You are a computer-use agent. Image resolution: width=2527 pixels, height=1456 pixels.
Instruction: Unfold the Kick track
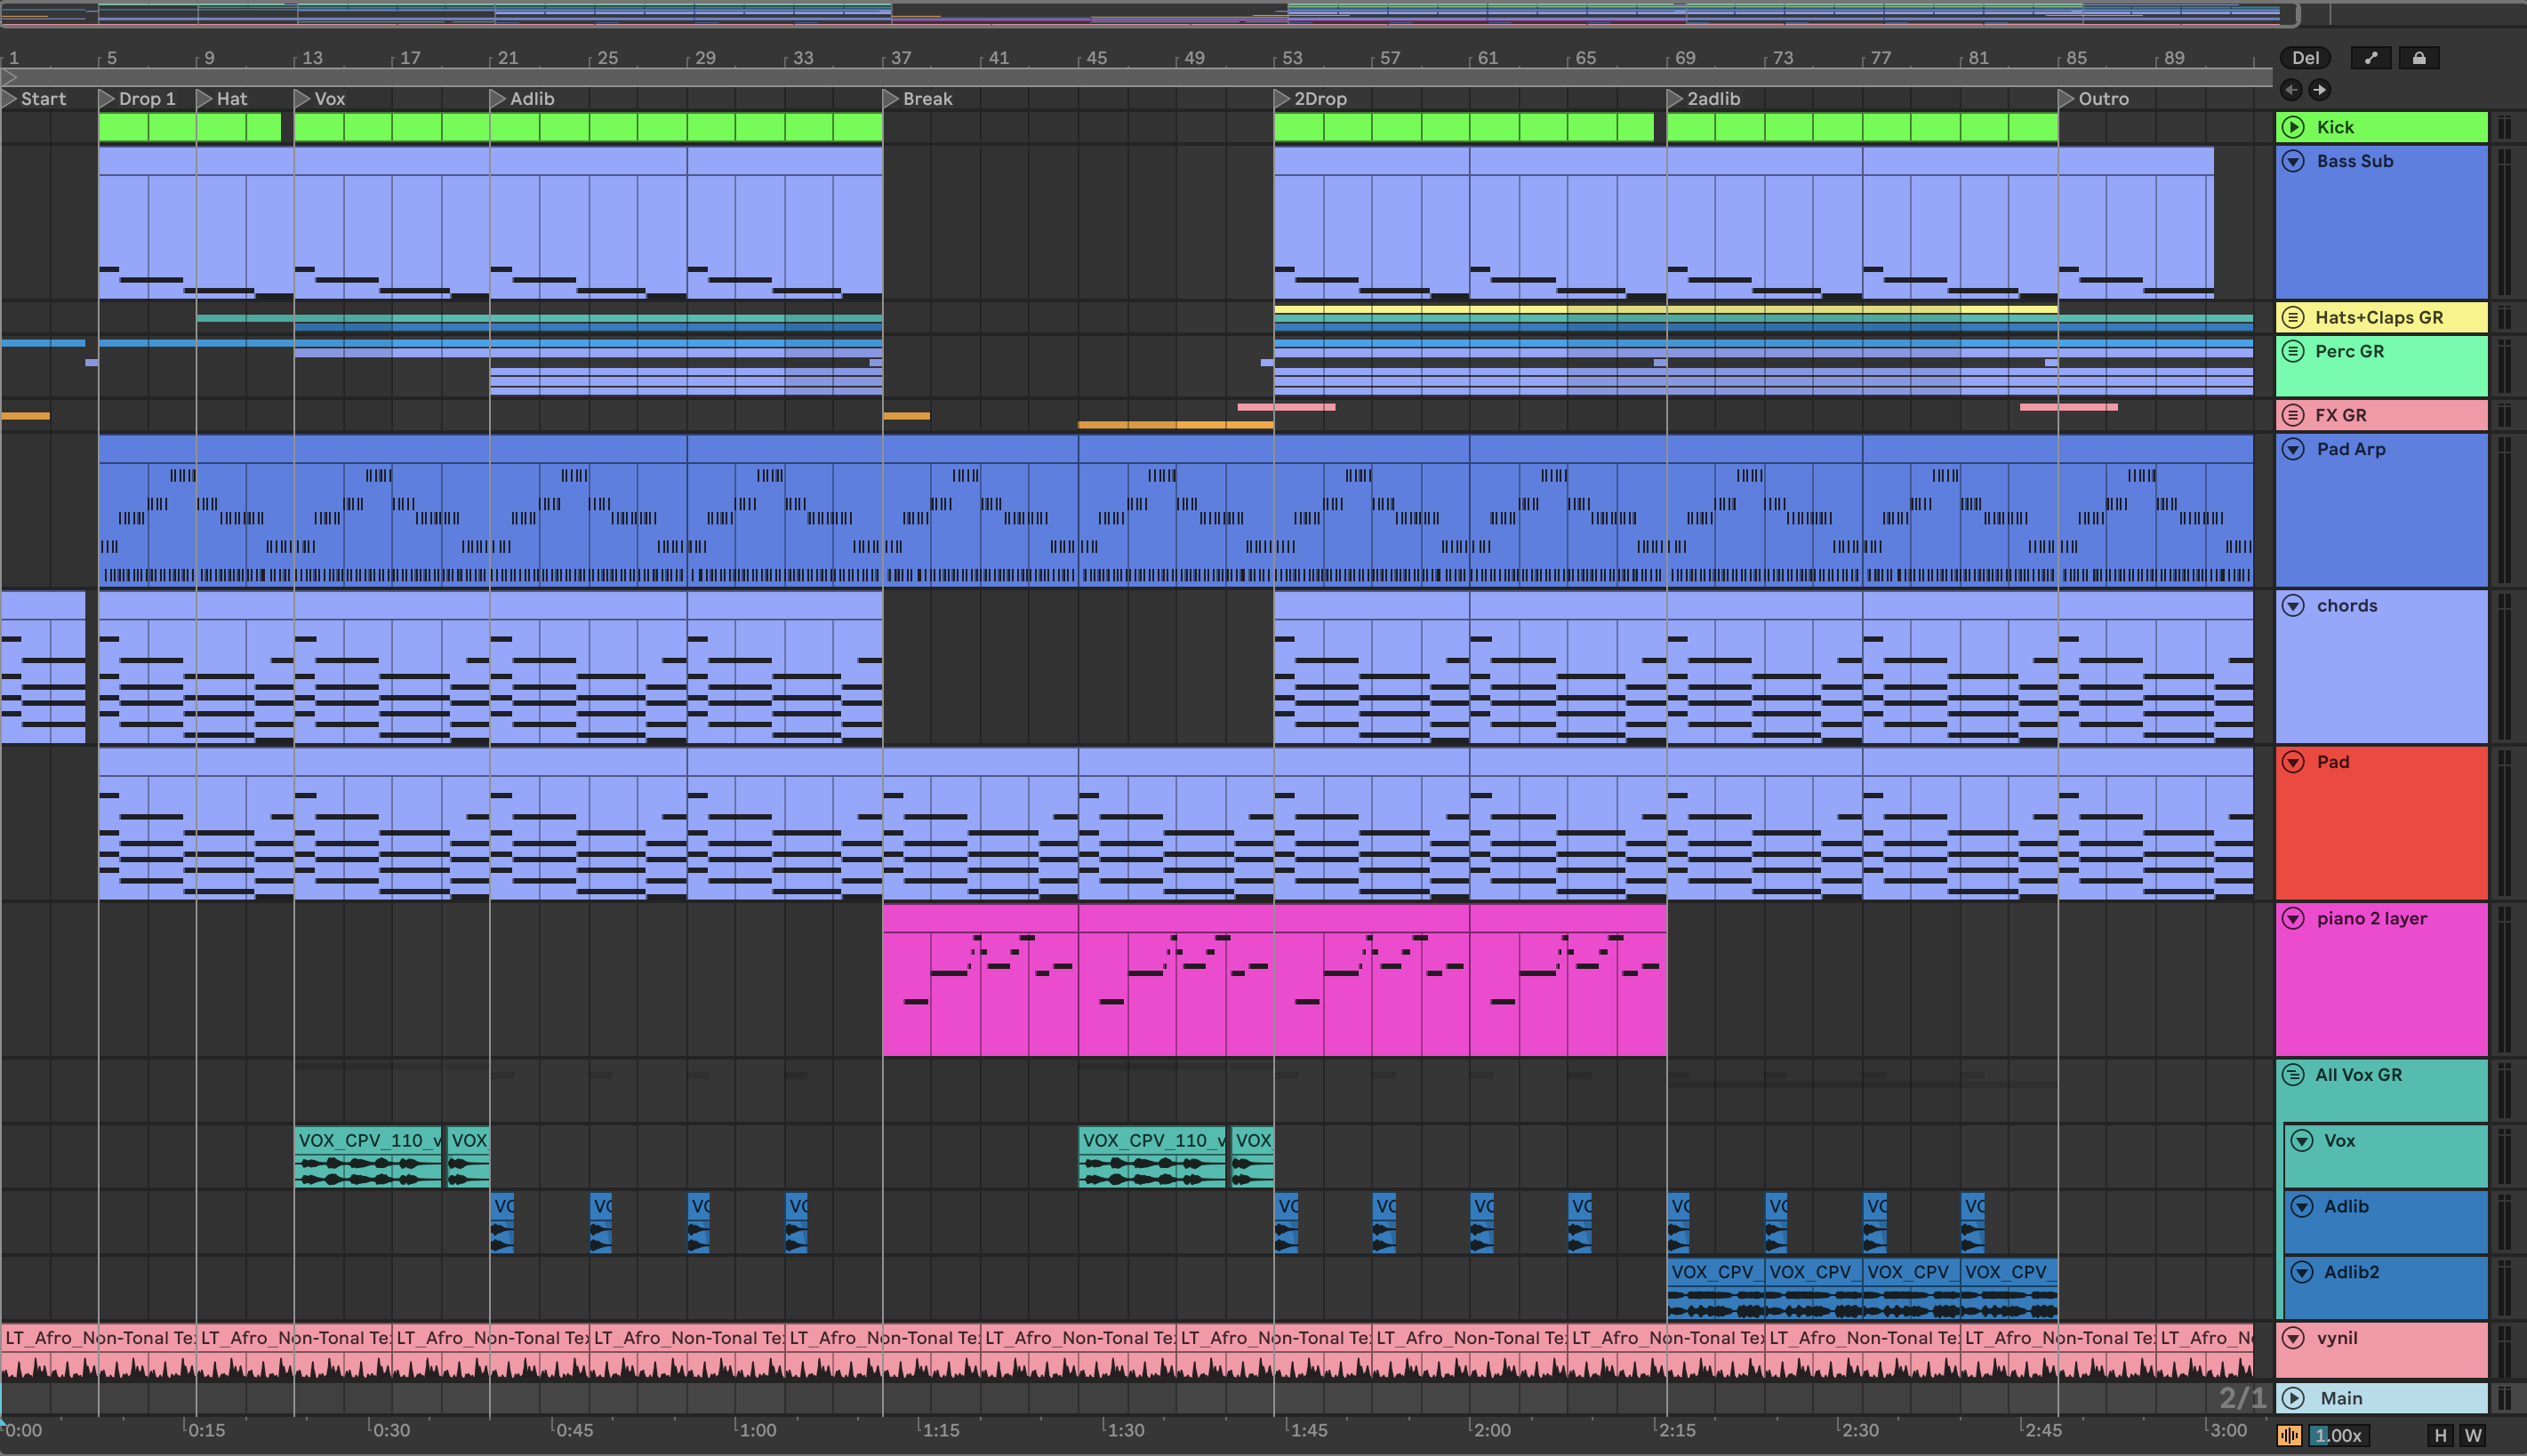click(x=2293, y=127)
